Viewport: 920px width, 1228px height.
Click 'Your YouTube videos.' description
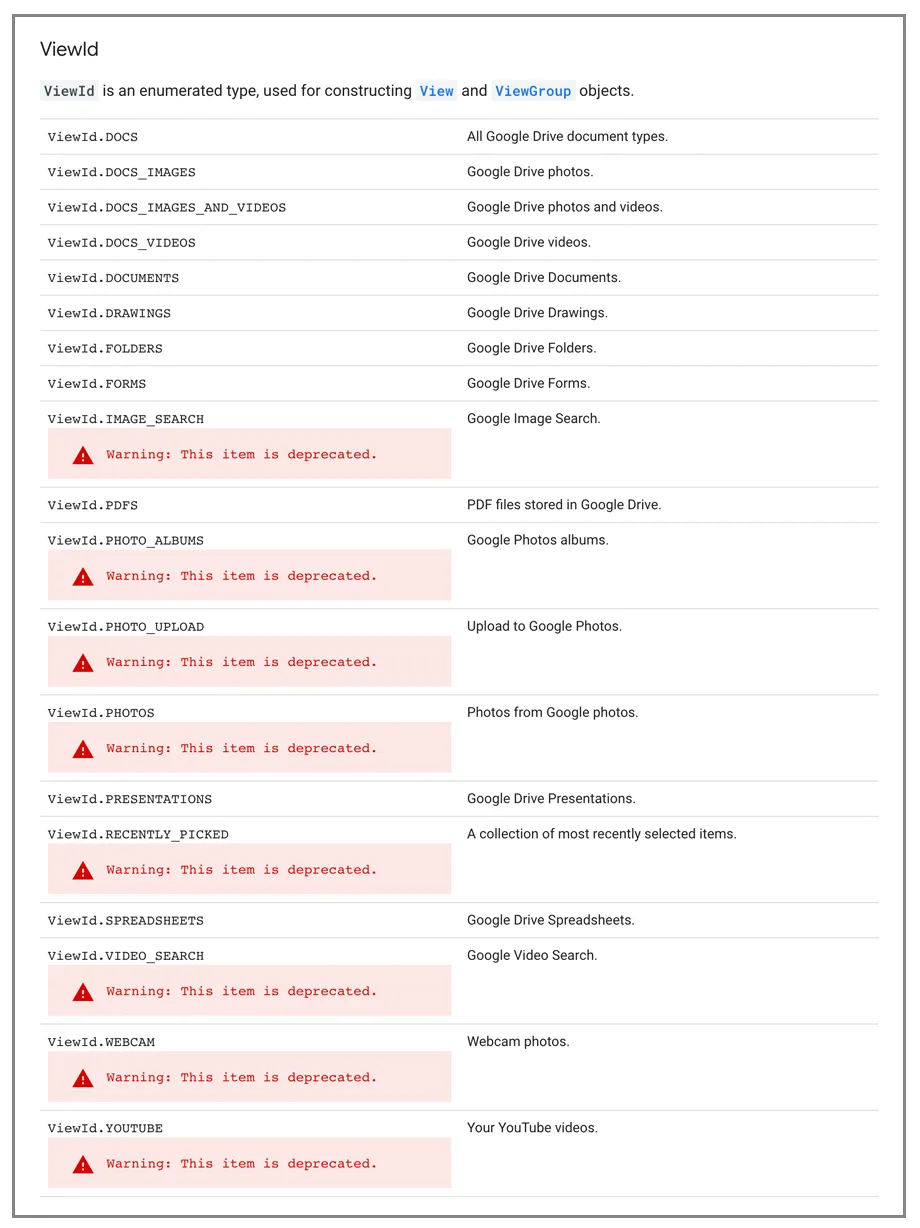532,1127
